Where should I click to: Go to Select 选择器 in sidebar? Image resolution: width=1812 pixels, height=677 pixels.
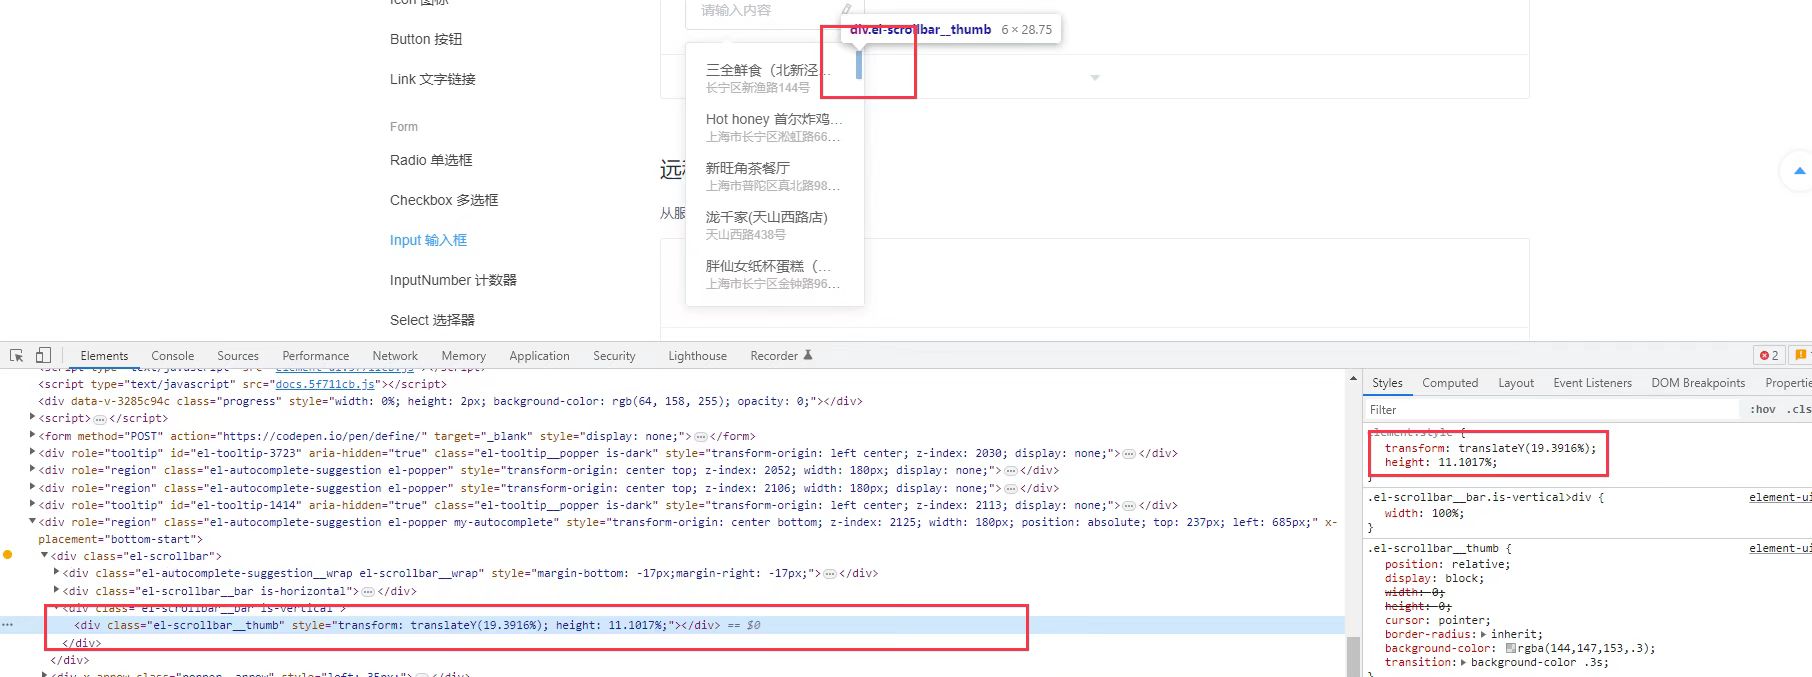[x=432, y=320]
